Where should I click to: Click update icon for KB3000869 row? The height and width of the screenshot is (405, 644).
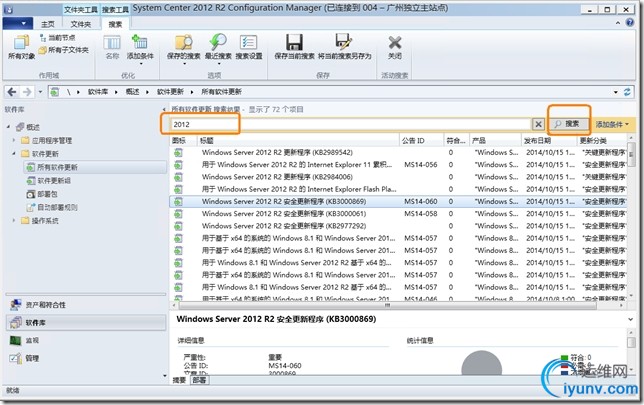click(x=178, y=202)
